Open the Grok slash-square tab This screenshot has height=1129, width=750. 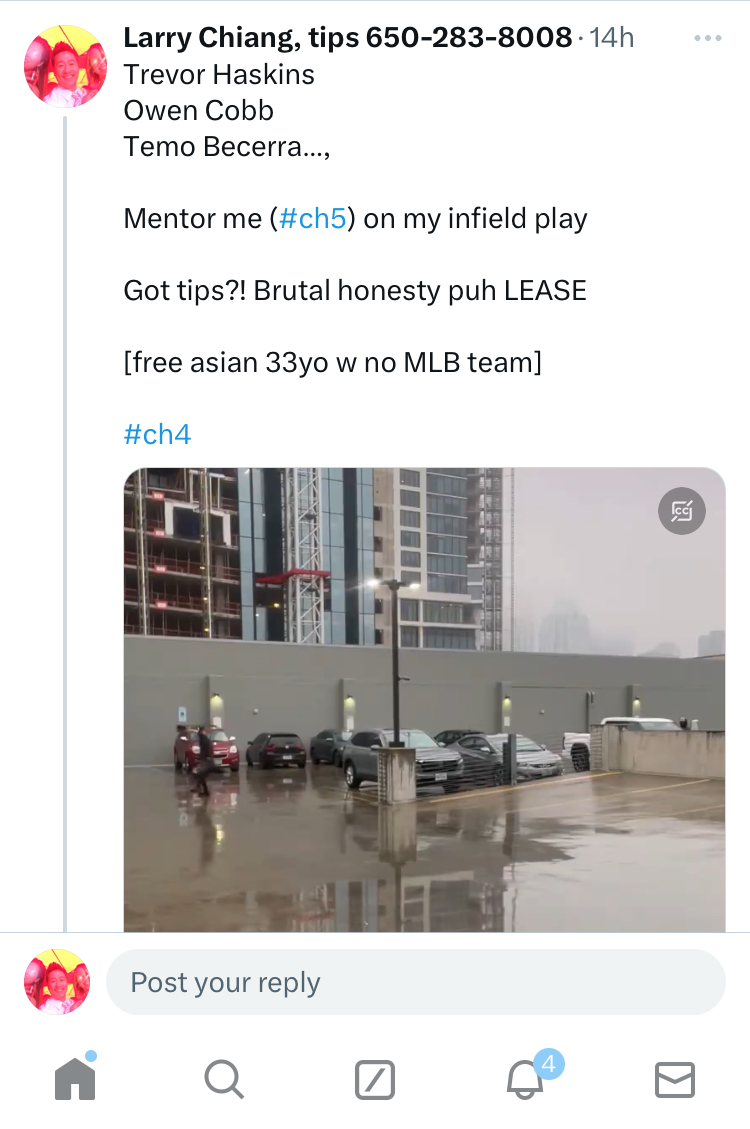point(375,1080)
